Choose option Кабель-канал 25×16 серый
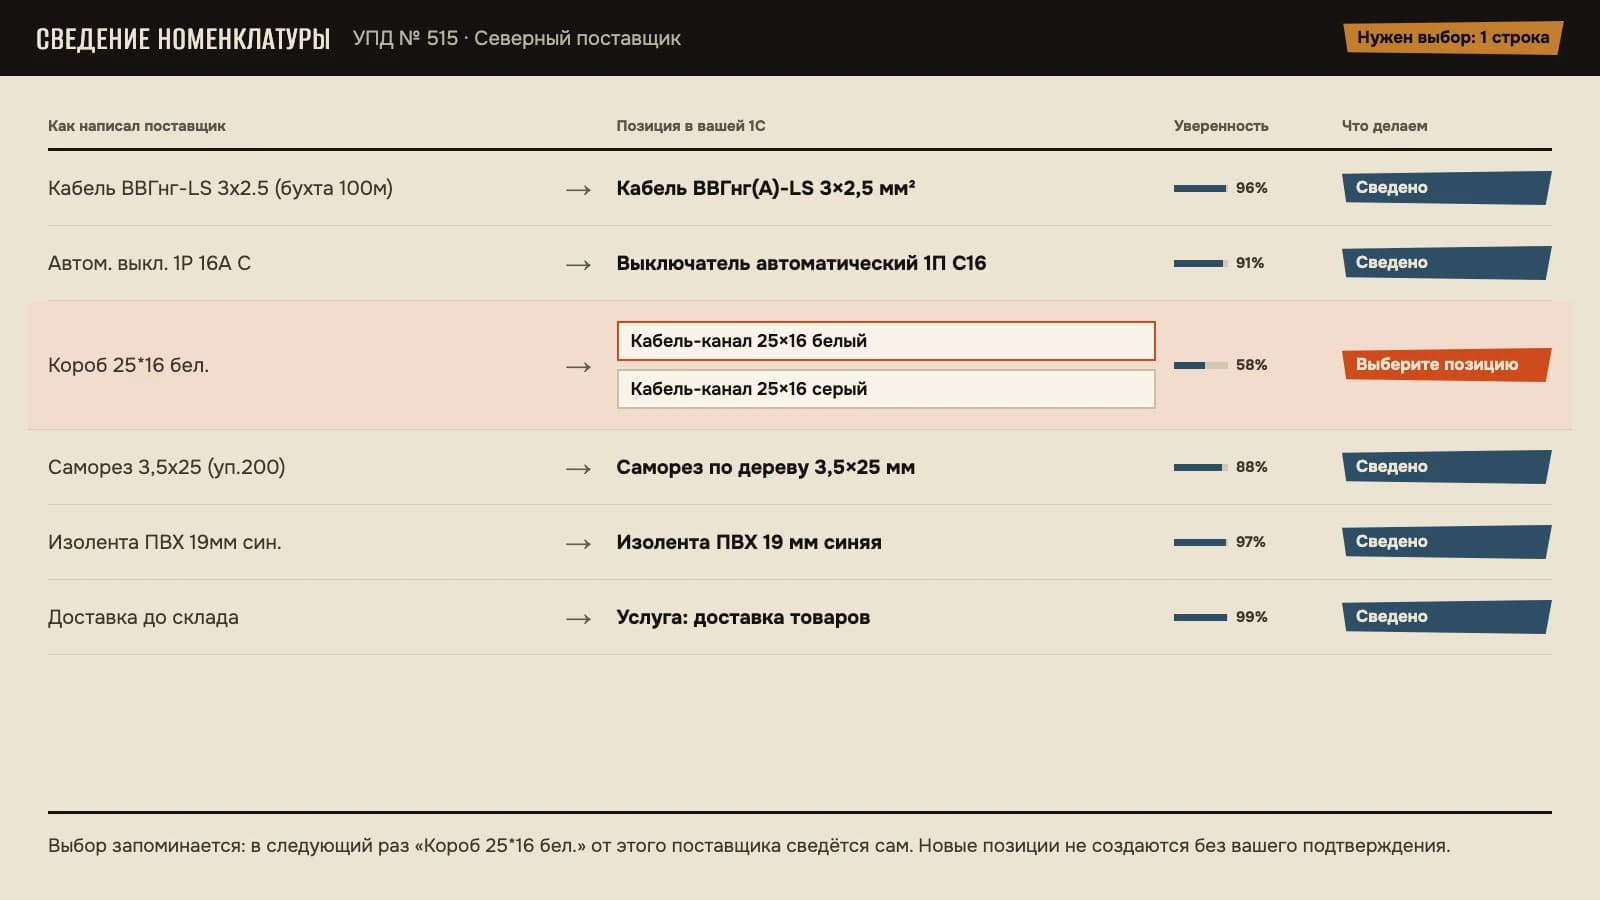Image resolution: width=1600 pixels, height=900 pixels. coord(886,389)
